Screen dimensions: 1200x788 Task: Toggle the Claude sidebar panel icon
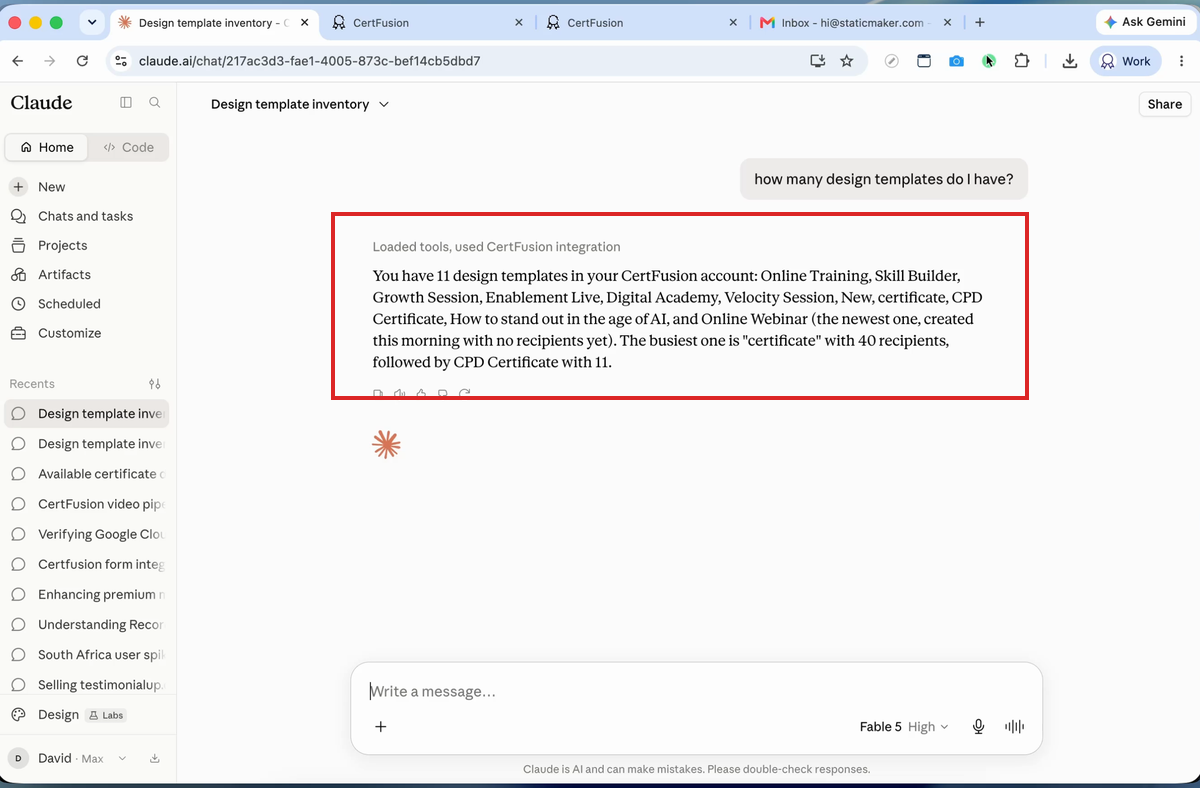tap(126, 102)
